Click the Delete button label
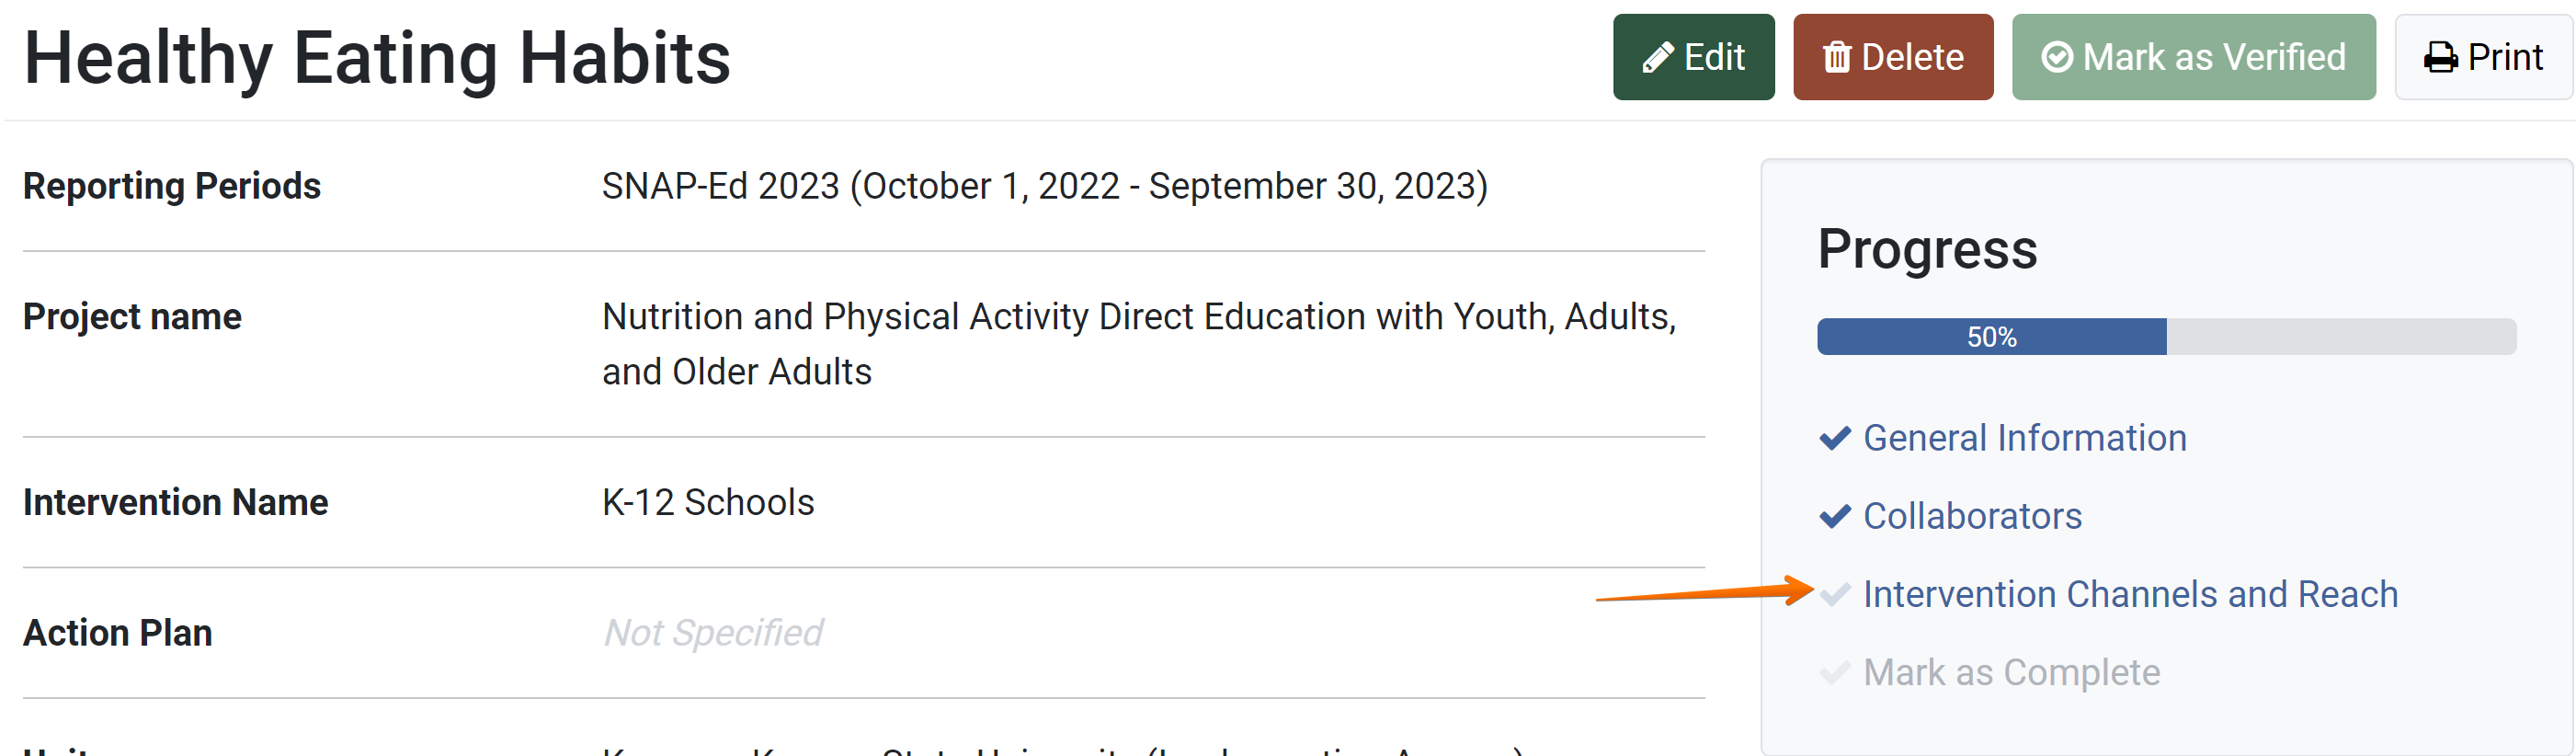The width and height of the screenshot is (2576, 756). click(x=1912, y=58)
